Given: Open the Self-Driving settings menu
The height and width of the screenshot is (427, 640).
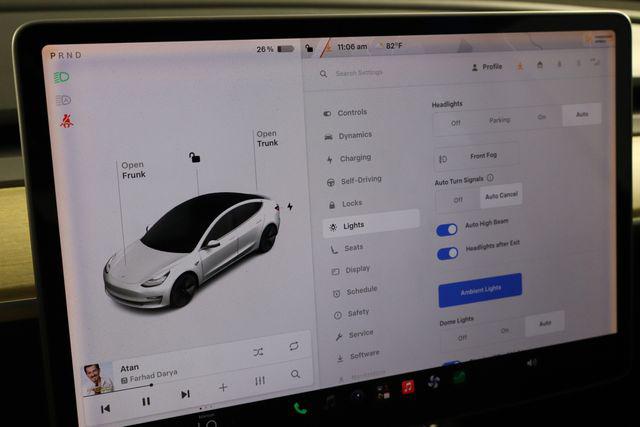Looking at the screenshot, I should point(354,180).
